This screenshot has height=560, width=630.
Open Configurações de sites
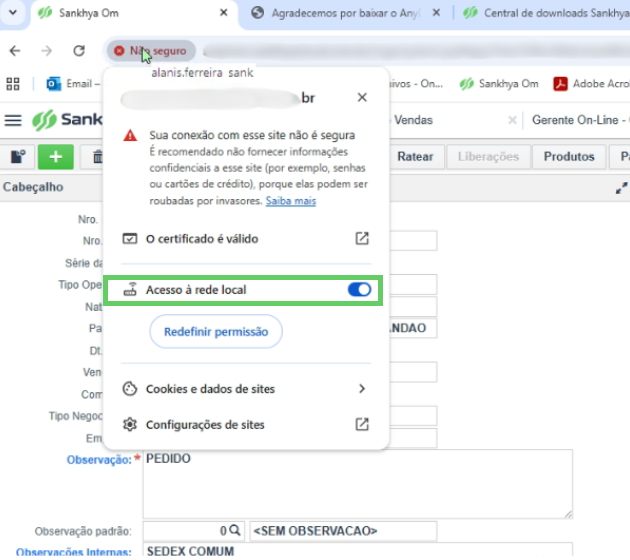[x=245, y=425]
